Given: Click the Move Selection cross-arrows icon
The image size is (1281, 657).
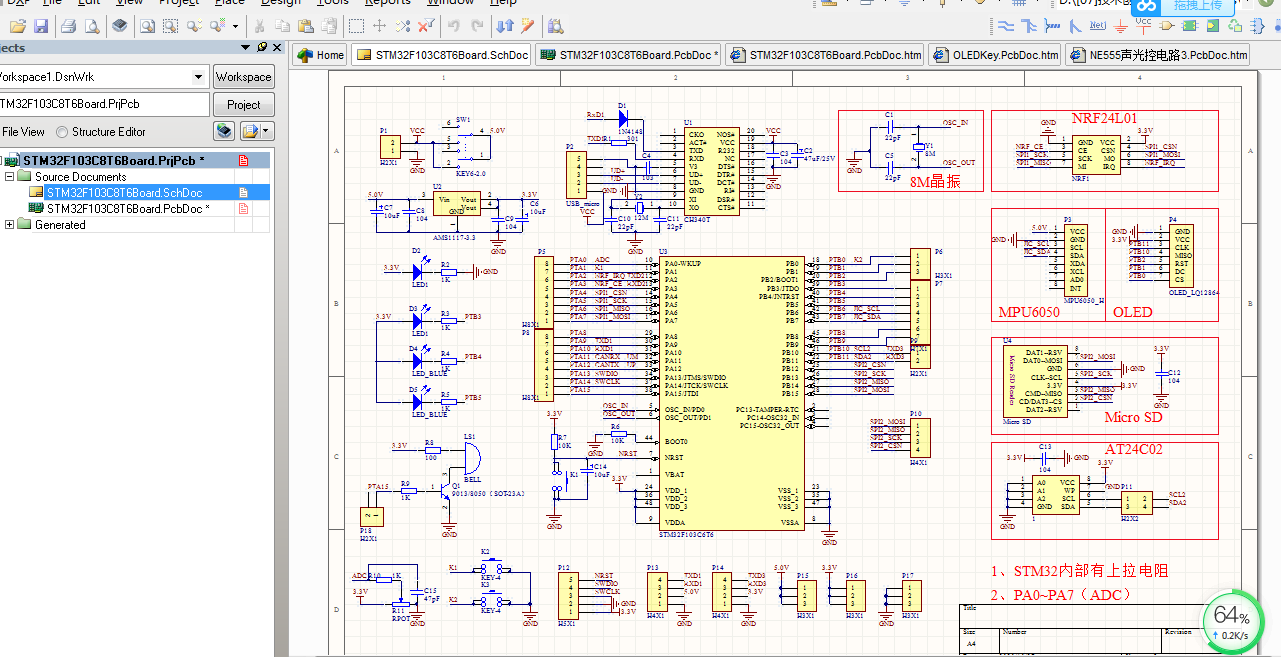Looking at the screenshot, I should coord(380,26).
